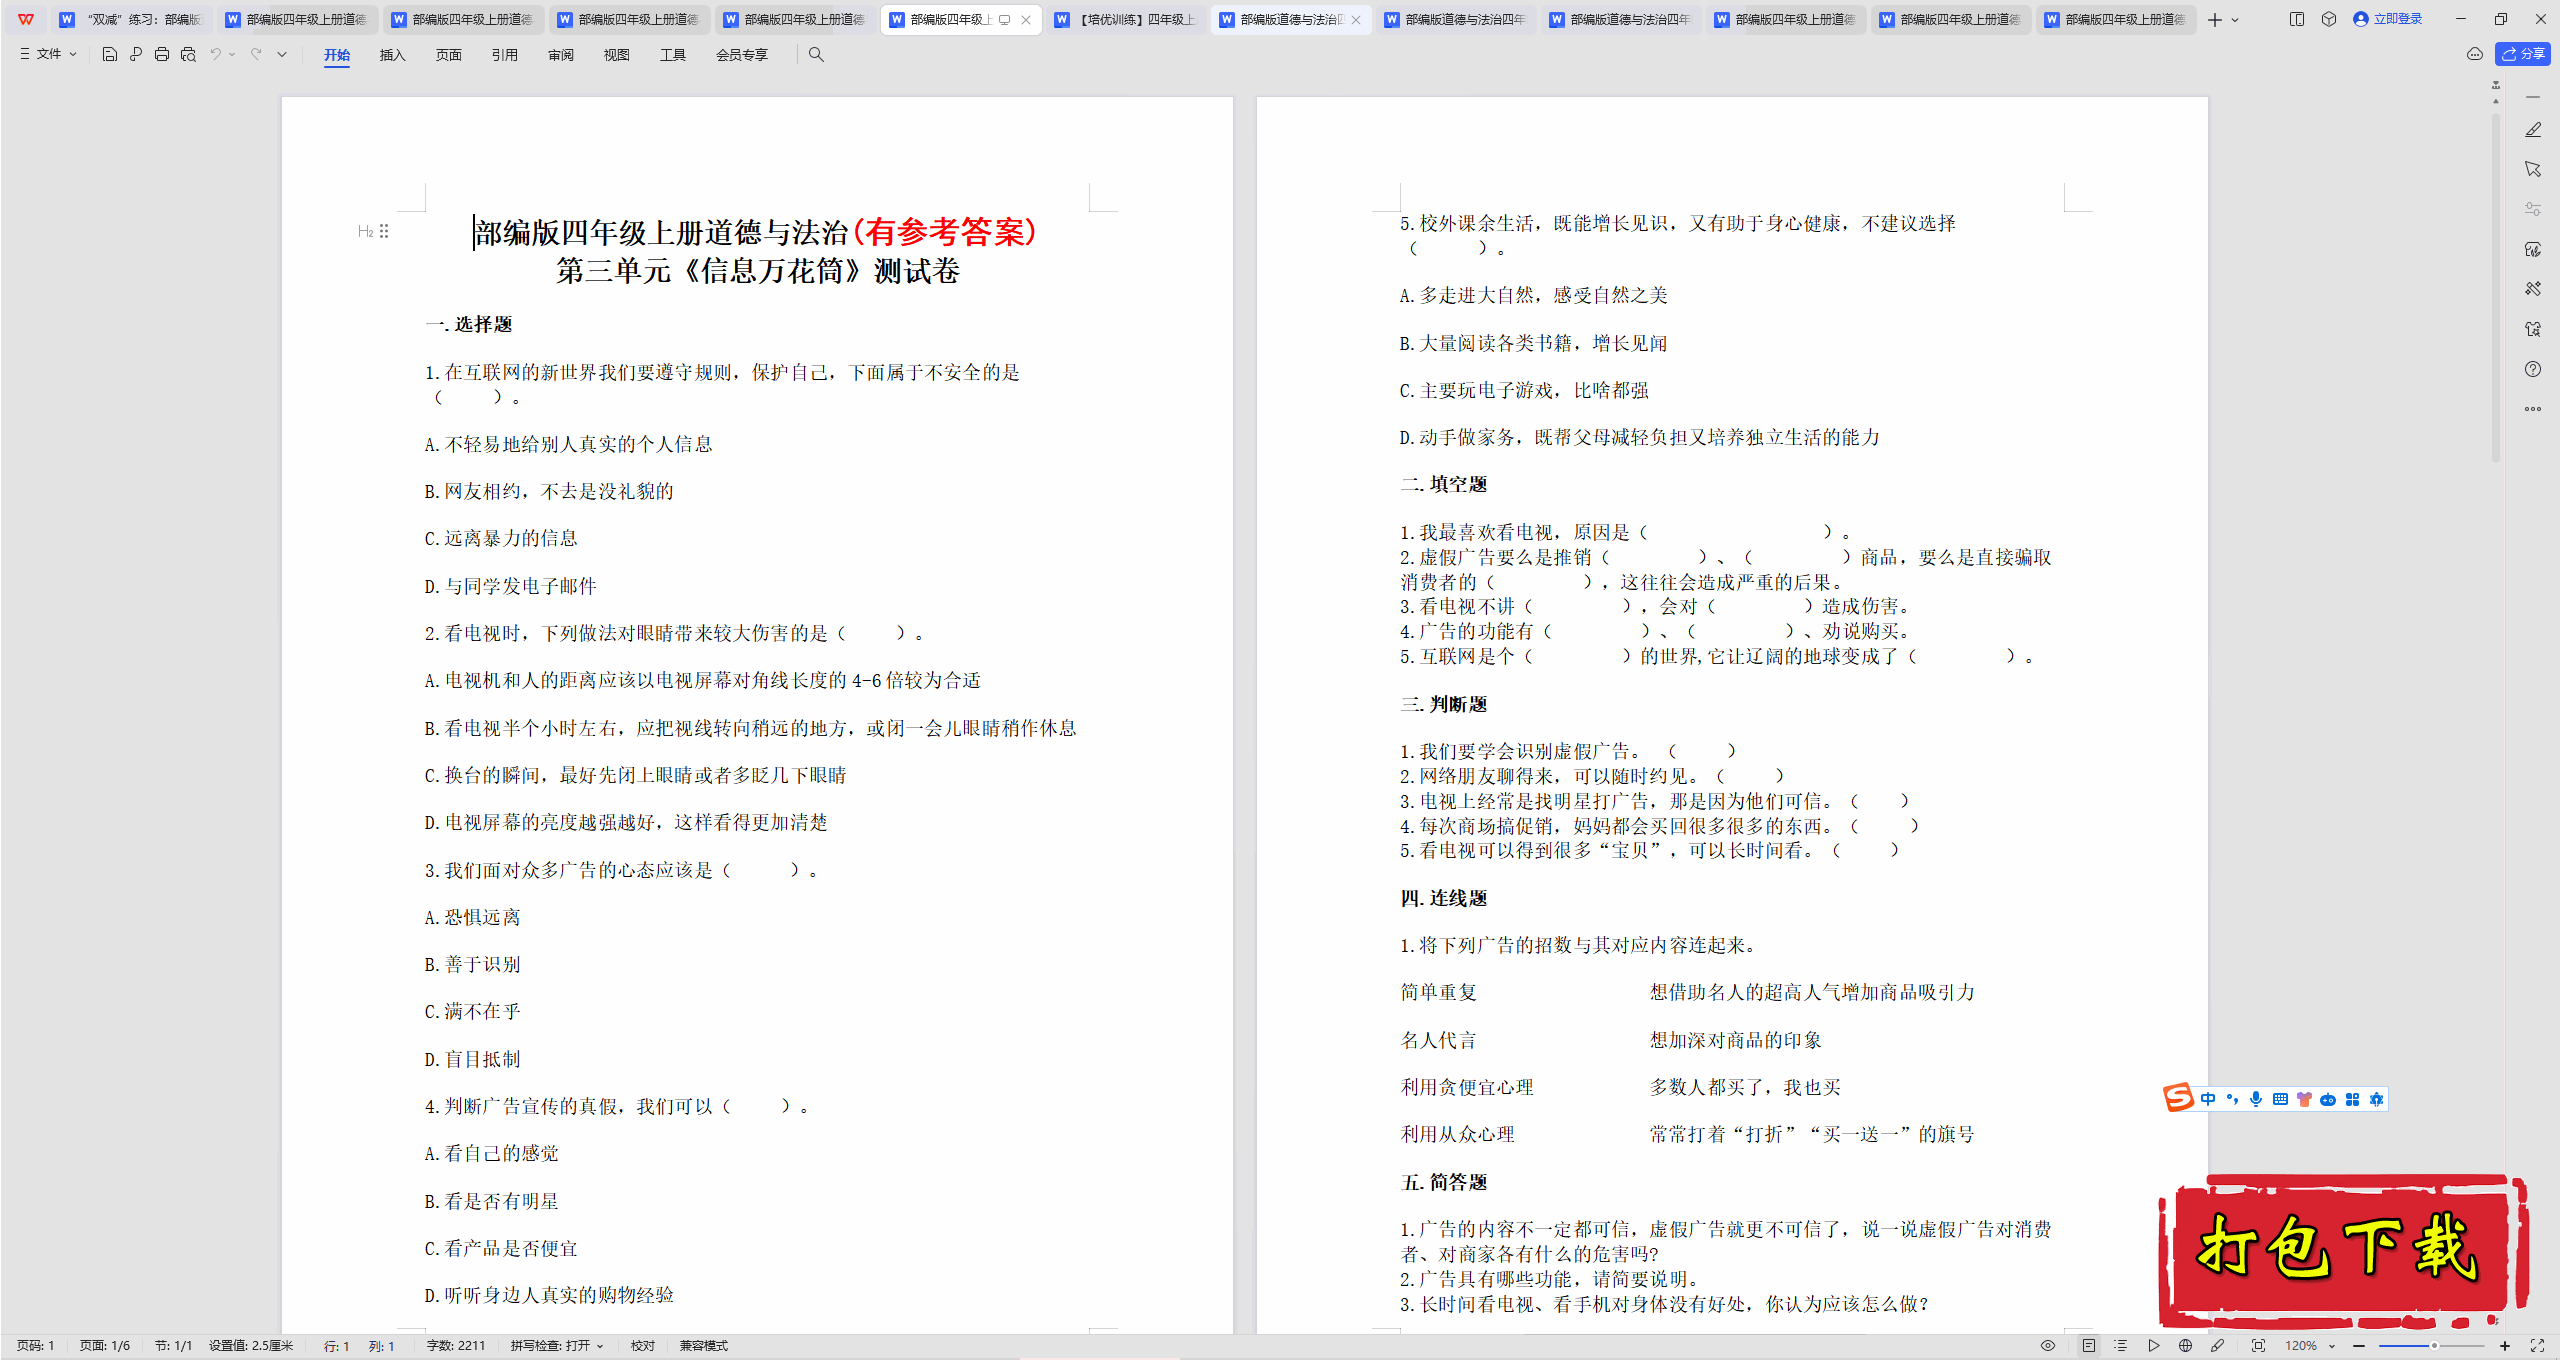
Task: Click the Print icon
Action: point(162,55)
